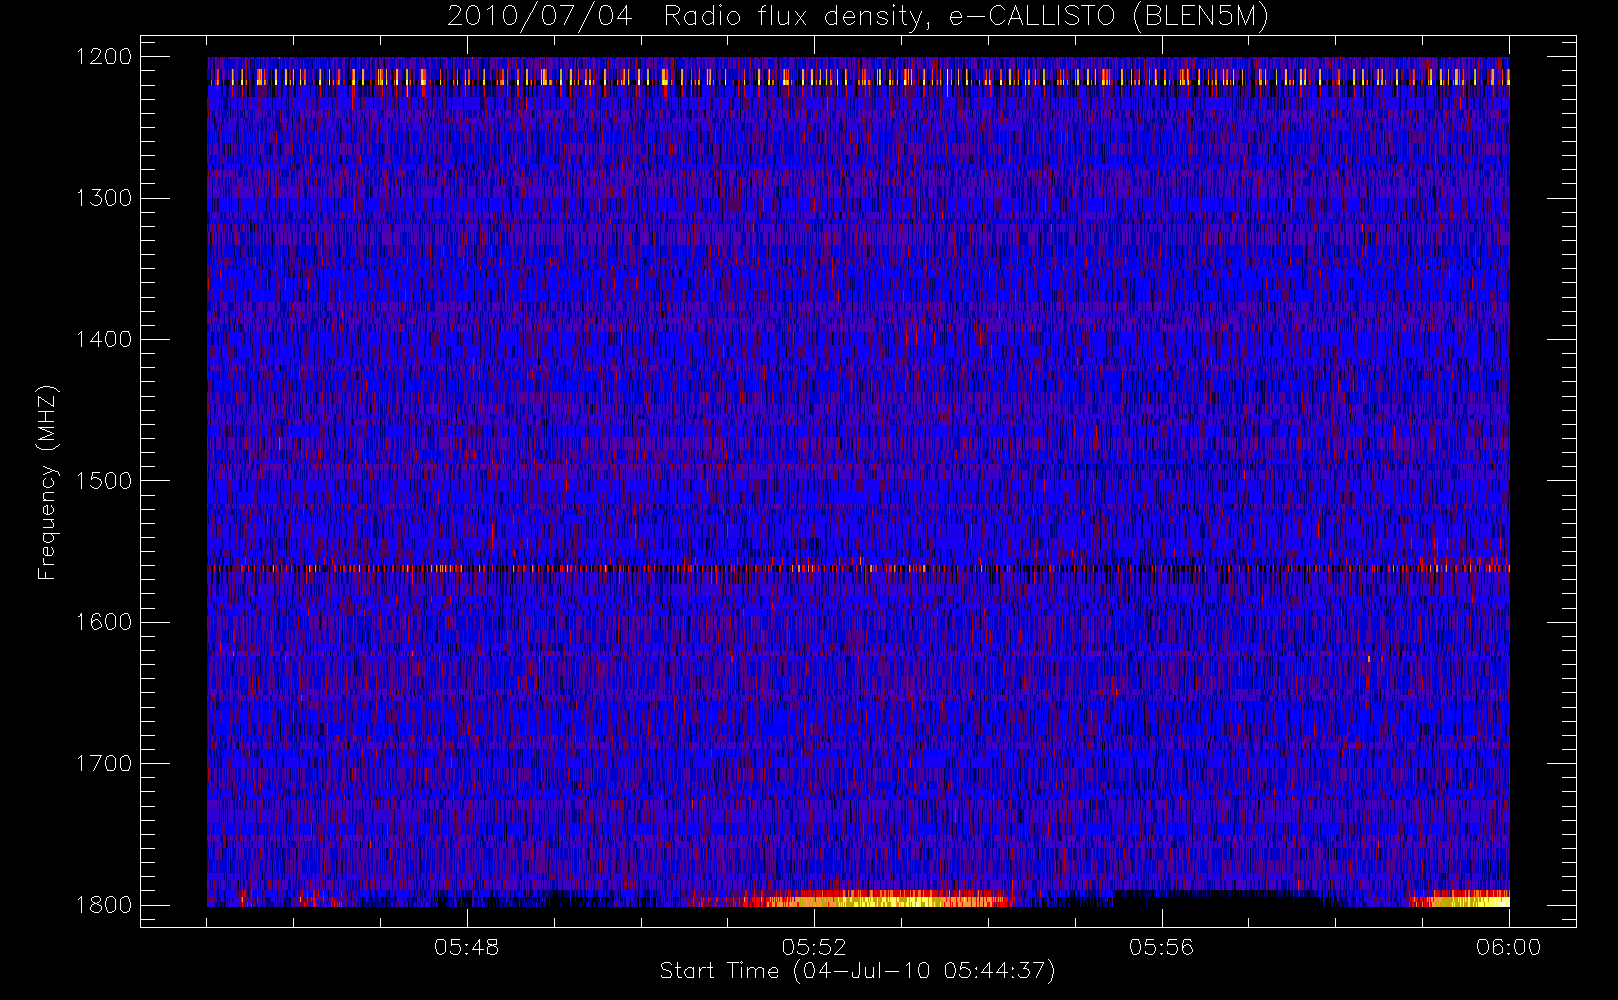Click the 1800 frequency tick label
Screen dimensions: 1618x1000
coord(104,905)
